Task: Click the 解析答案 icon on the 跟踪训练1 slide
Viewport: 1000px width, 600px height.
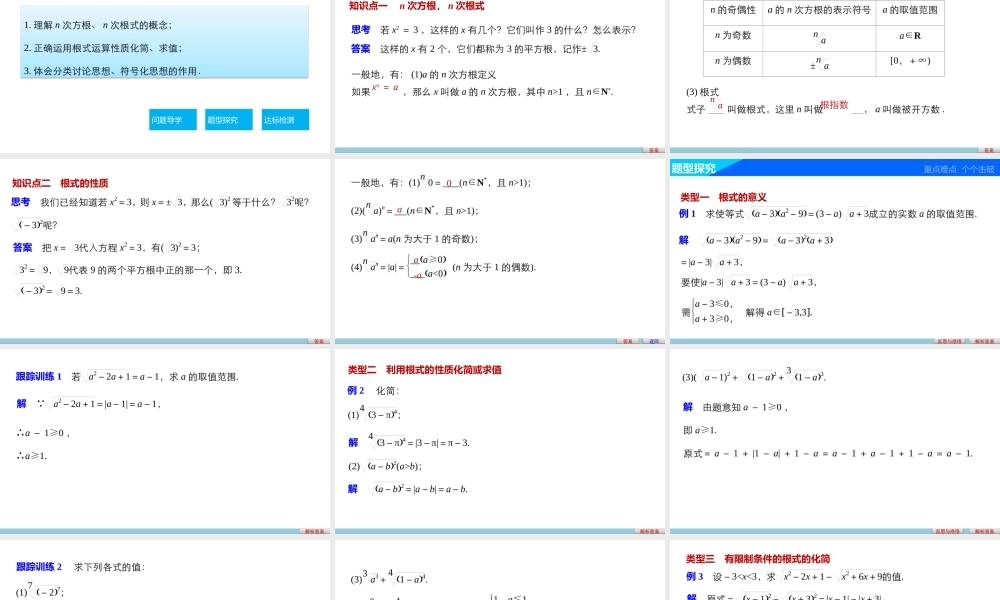Action: 313,530
